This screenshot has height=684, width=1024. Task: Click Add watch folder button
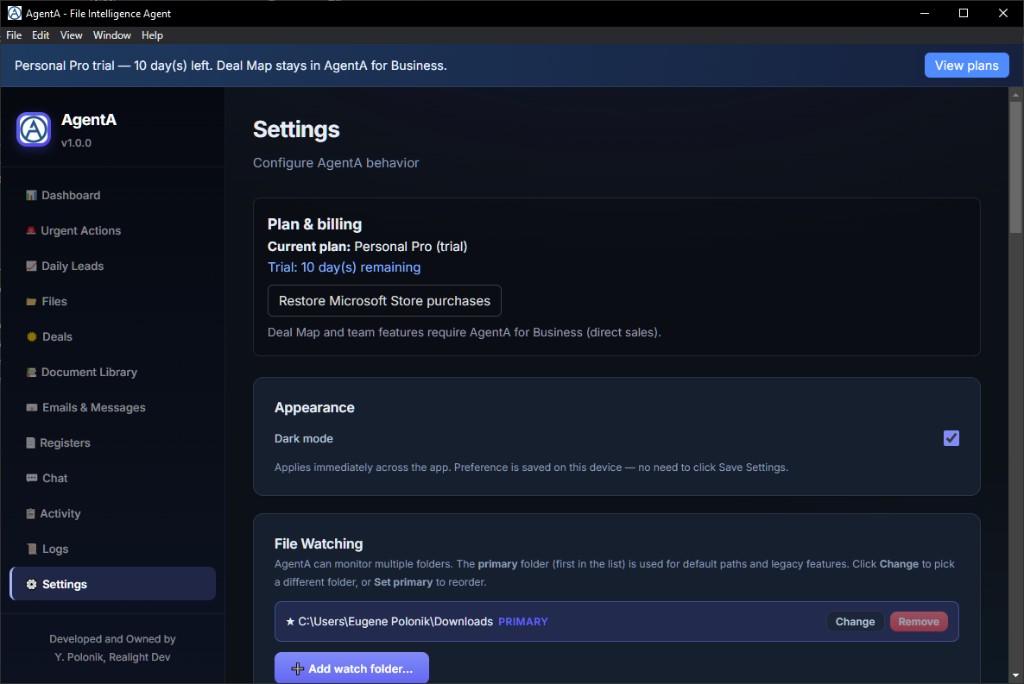point(351,668)
